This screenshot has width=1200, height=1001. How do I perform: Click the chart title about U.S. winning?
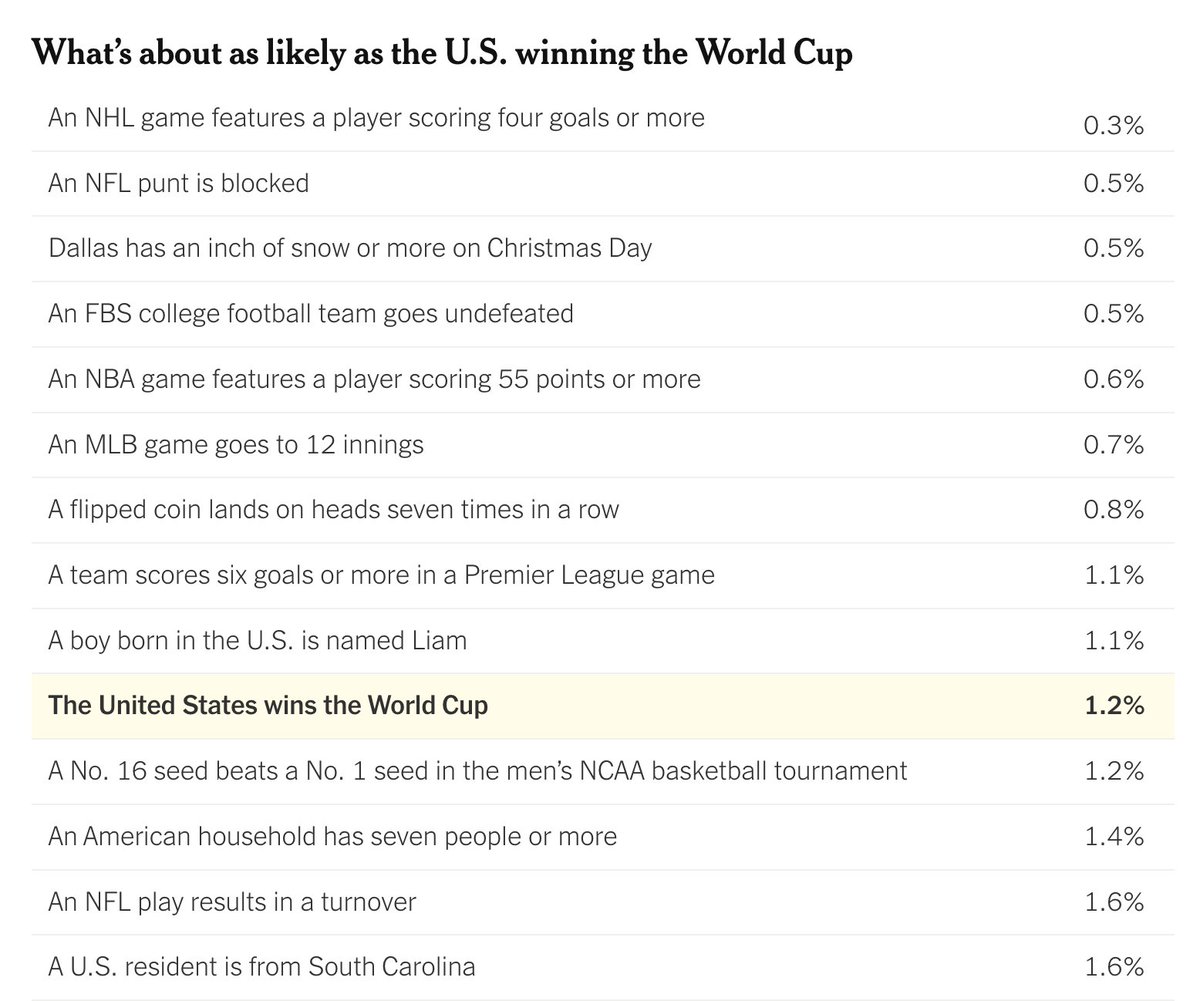[442, 52]
